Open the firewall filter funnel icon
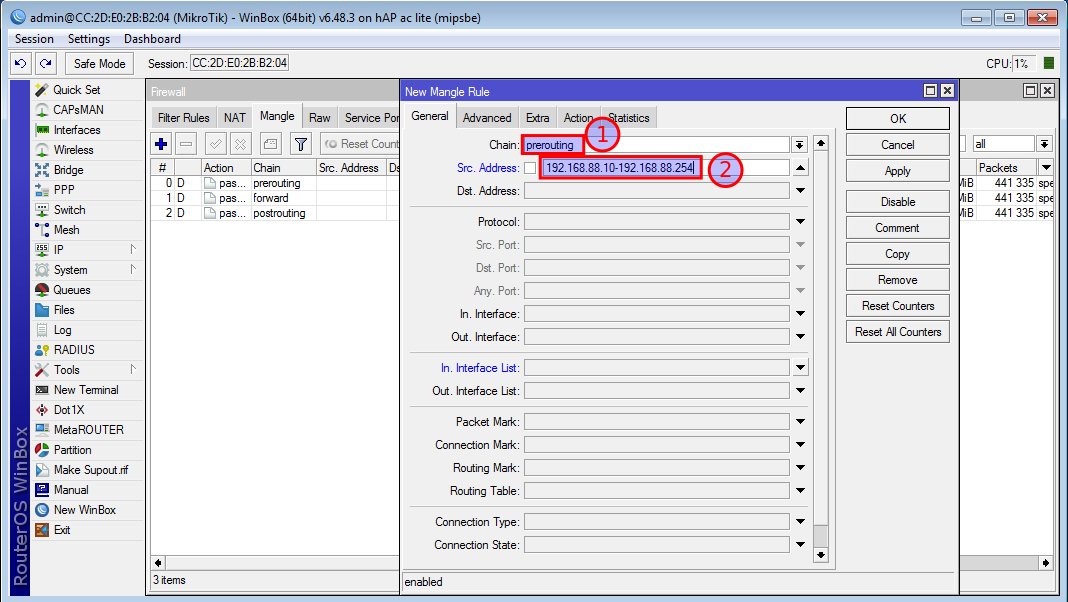 (300, 144)
